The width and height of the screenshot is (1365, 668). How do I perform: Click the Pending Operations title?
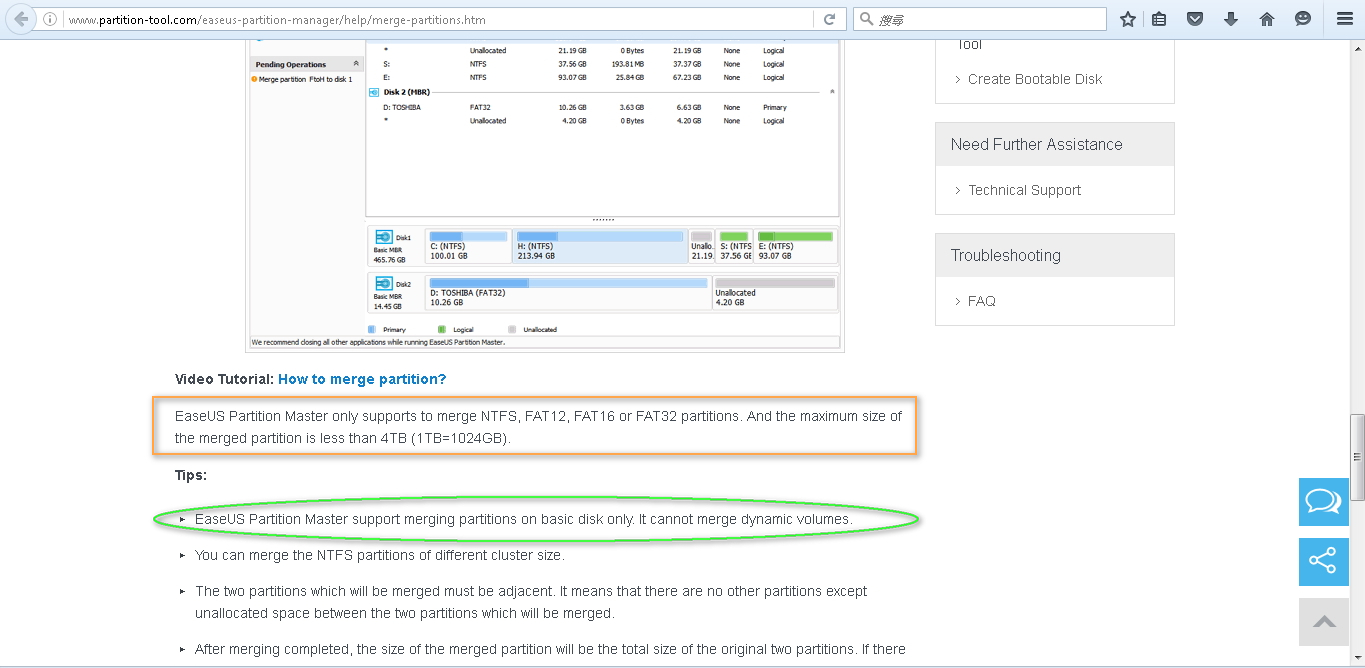click(x=291, y=64)
